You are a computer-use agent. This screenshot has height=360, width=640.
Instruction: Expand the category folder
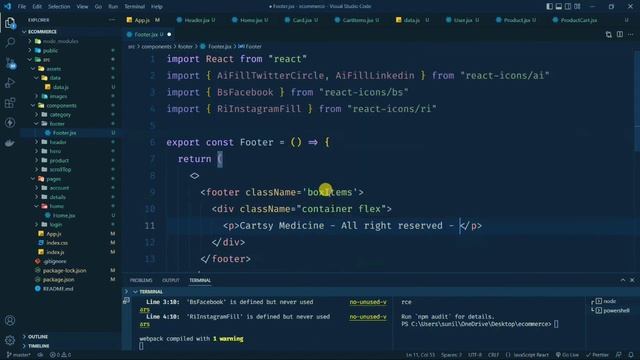pyautogui.click(x=60, y=115)
